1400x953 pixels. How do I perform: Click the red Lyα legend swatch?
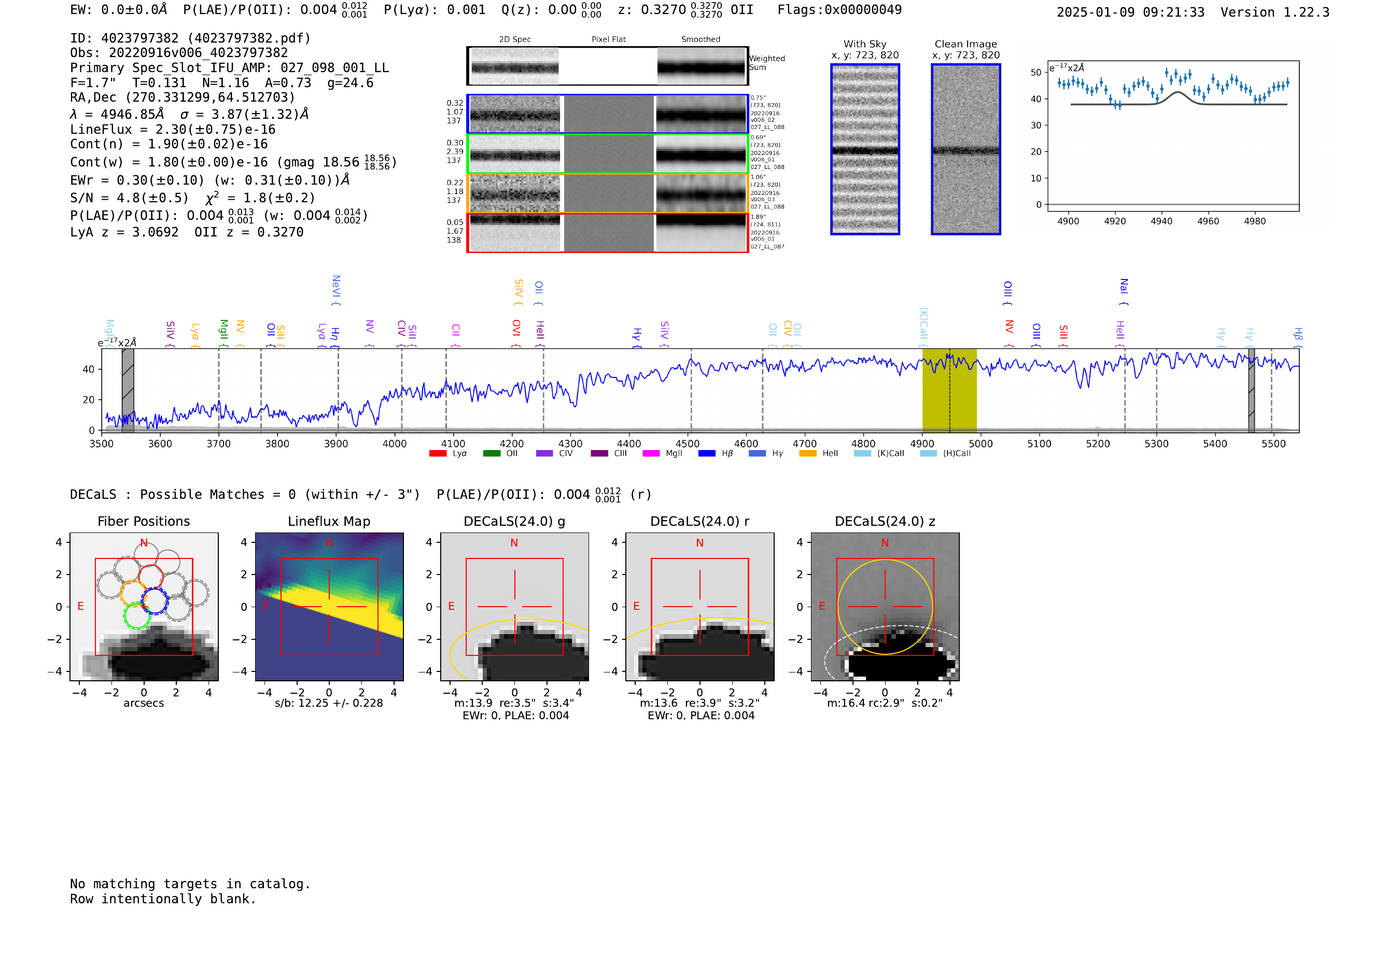coord(437,454)
